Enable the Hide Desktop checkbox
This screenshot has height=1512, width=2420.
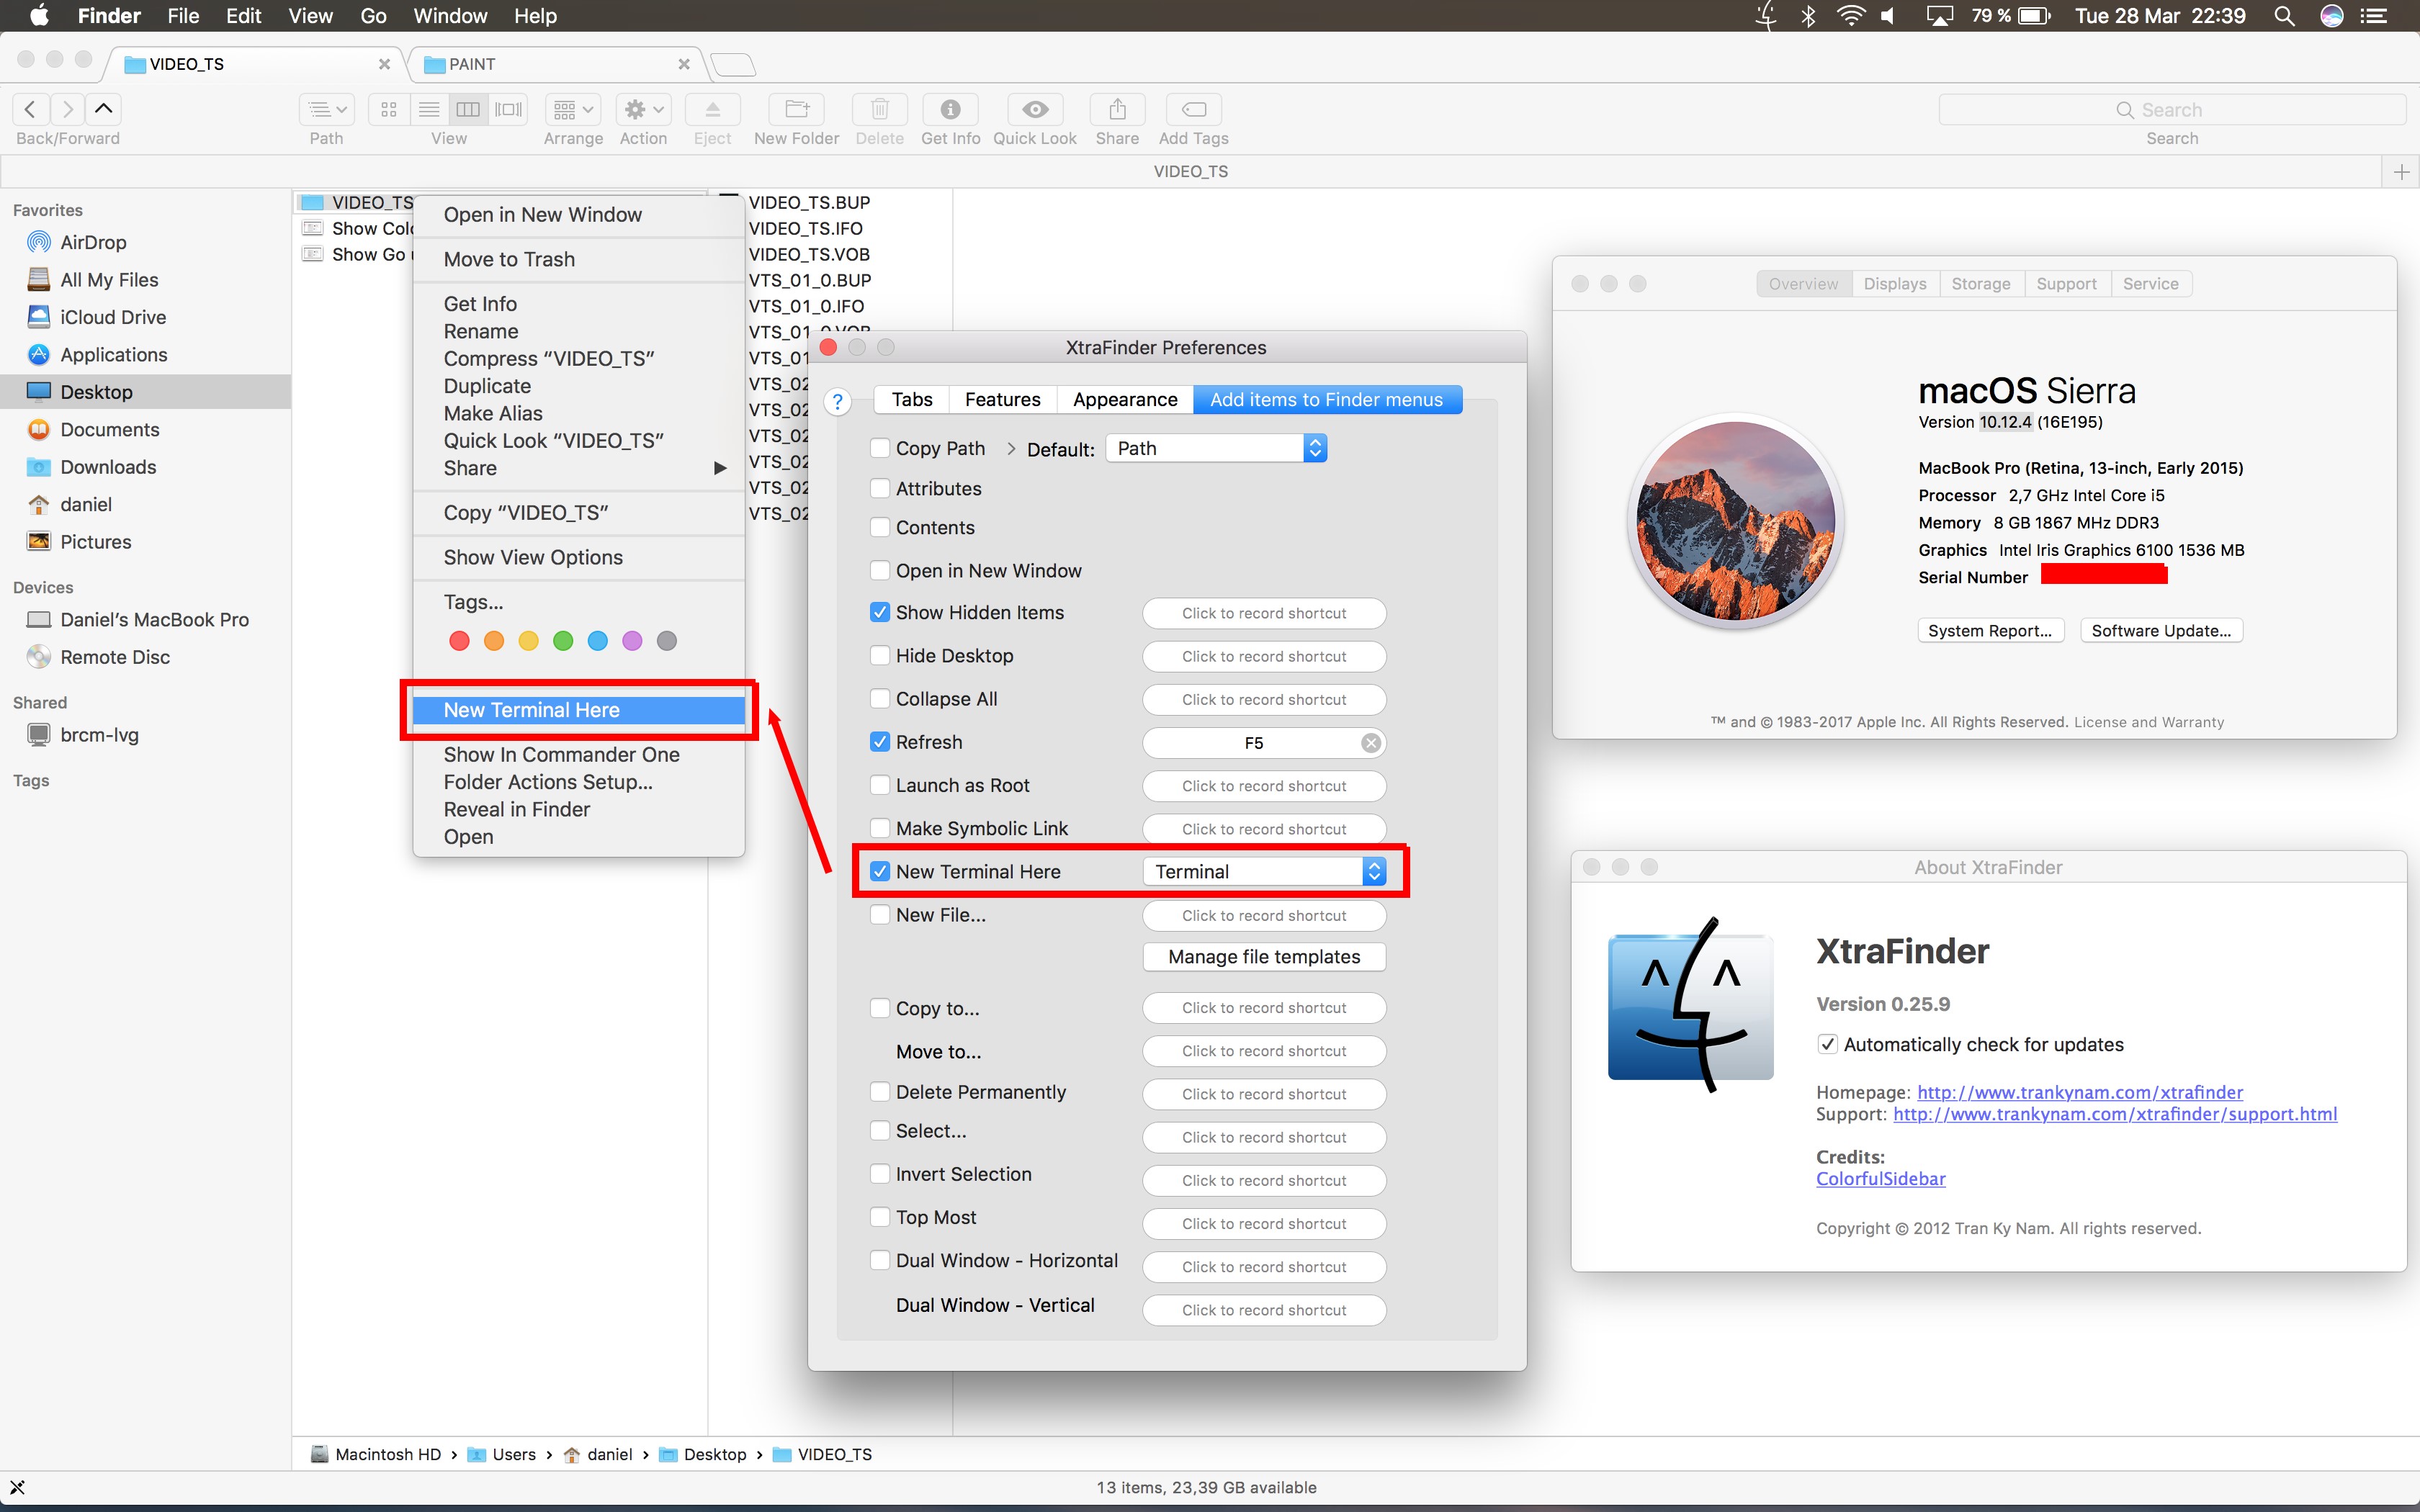pos(880,656)
